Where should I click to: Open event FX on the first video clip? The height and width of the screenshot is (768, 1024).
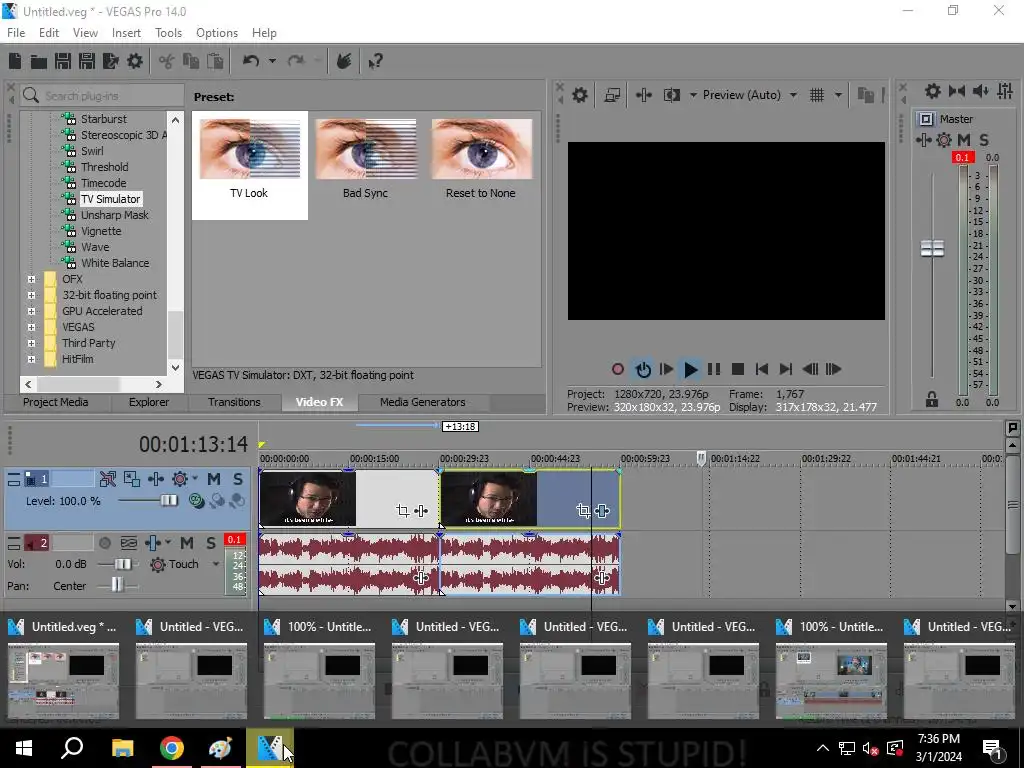[x=421, y=511]
